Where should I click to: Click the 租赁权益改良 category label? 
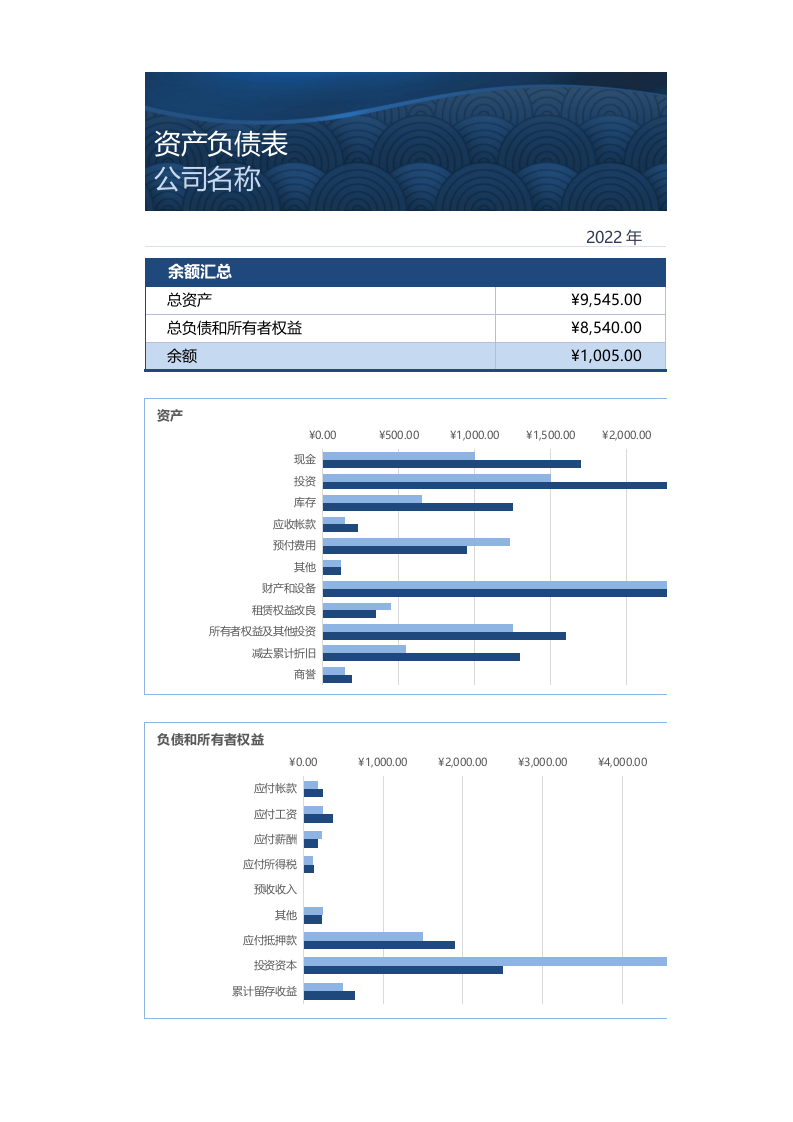tap(283, 610)
